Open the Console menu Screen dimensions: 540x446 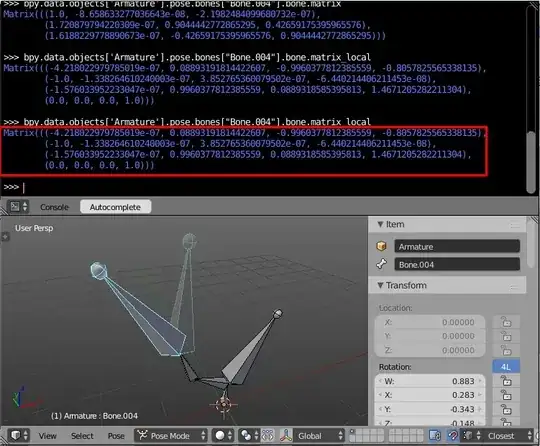pos(54,207)
